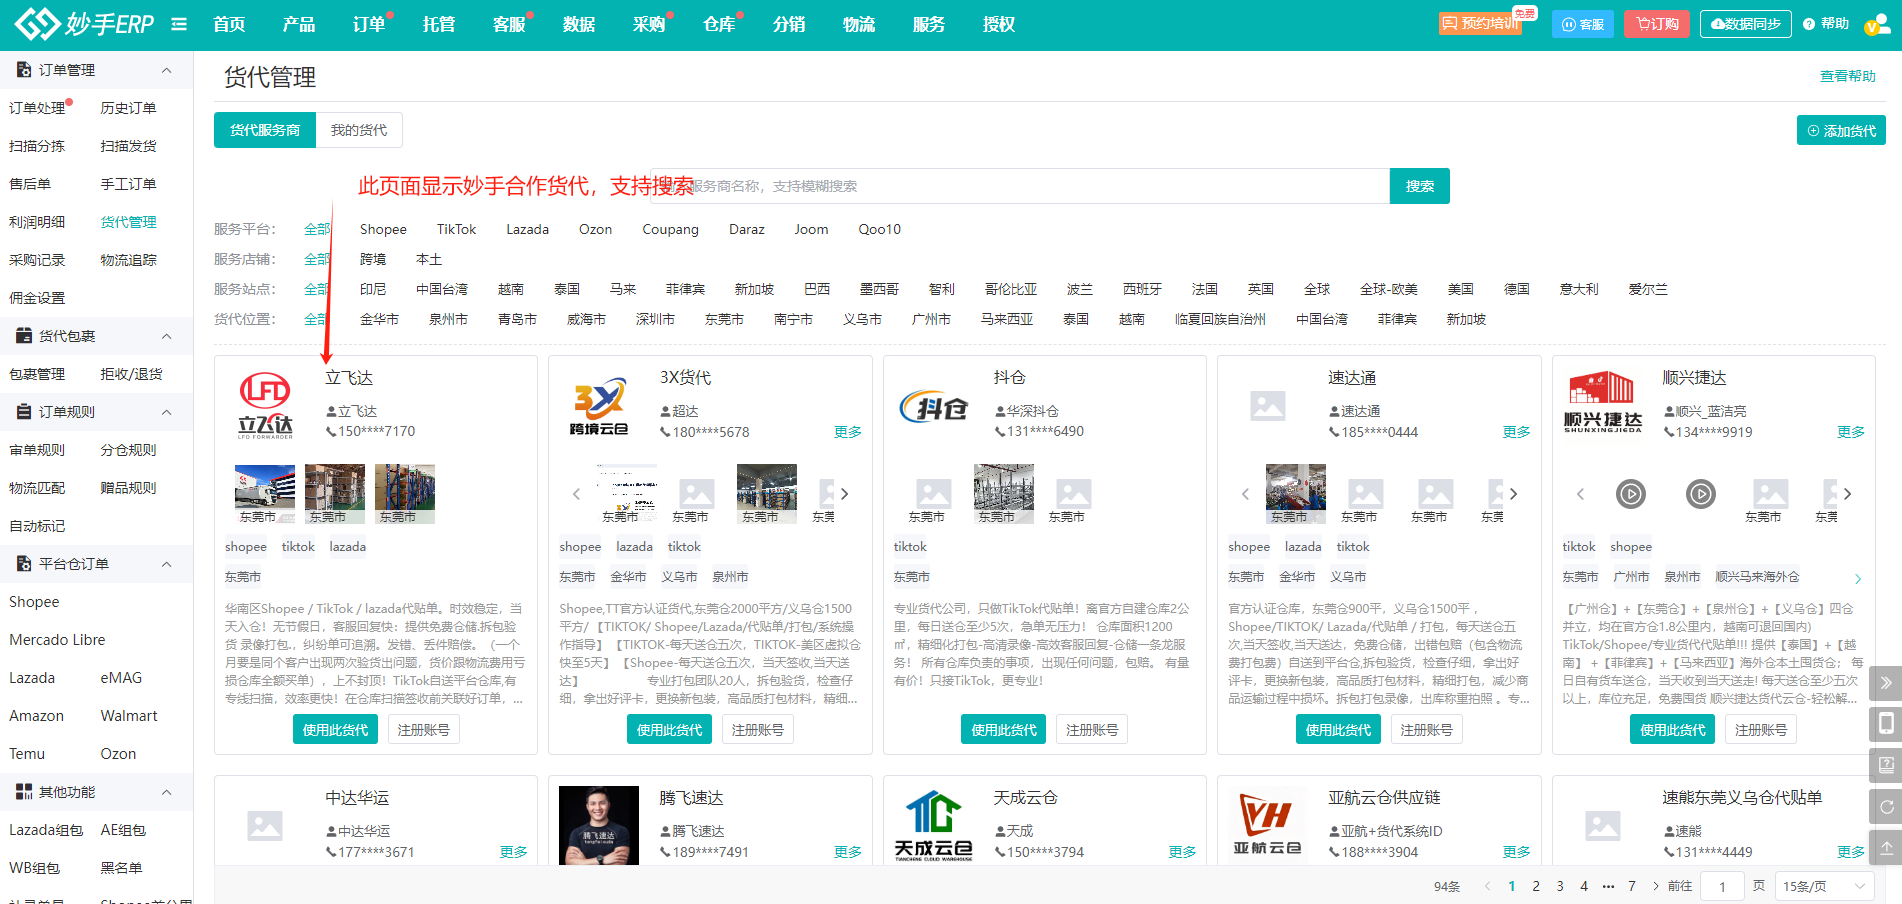Filter forwarder location by 义乌市
This screenshot has height=904, width=1902.
[862, 319]
